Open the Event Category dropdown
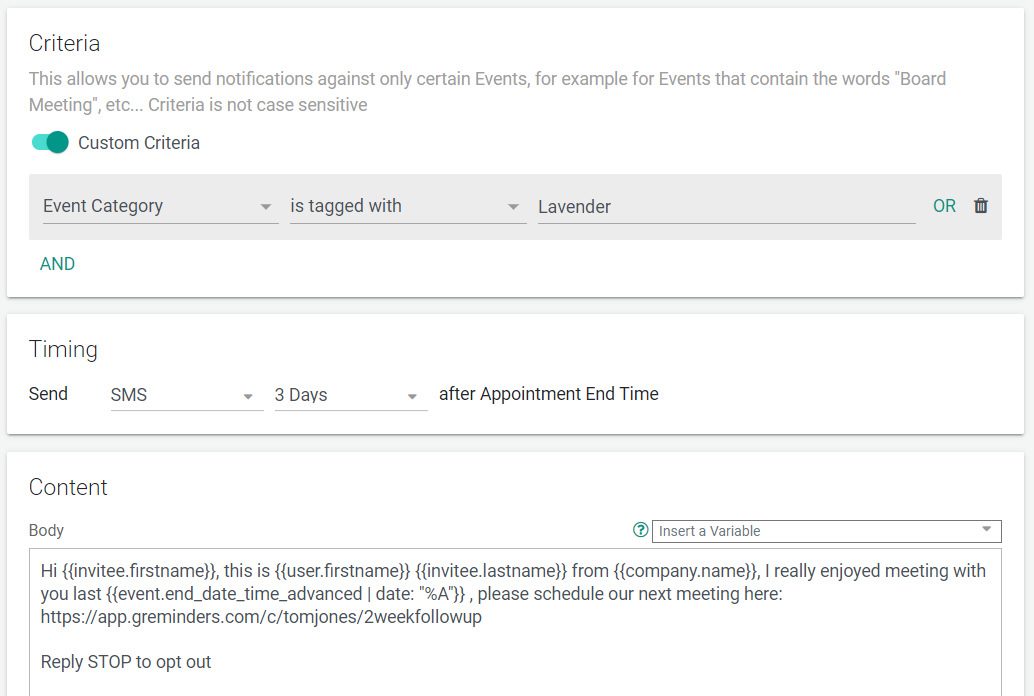The image size is (1034, 696). [160, 206]
